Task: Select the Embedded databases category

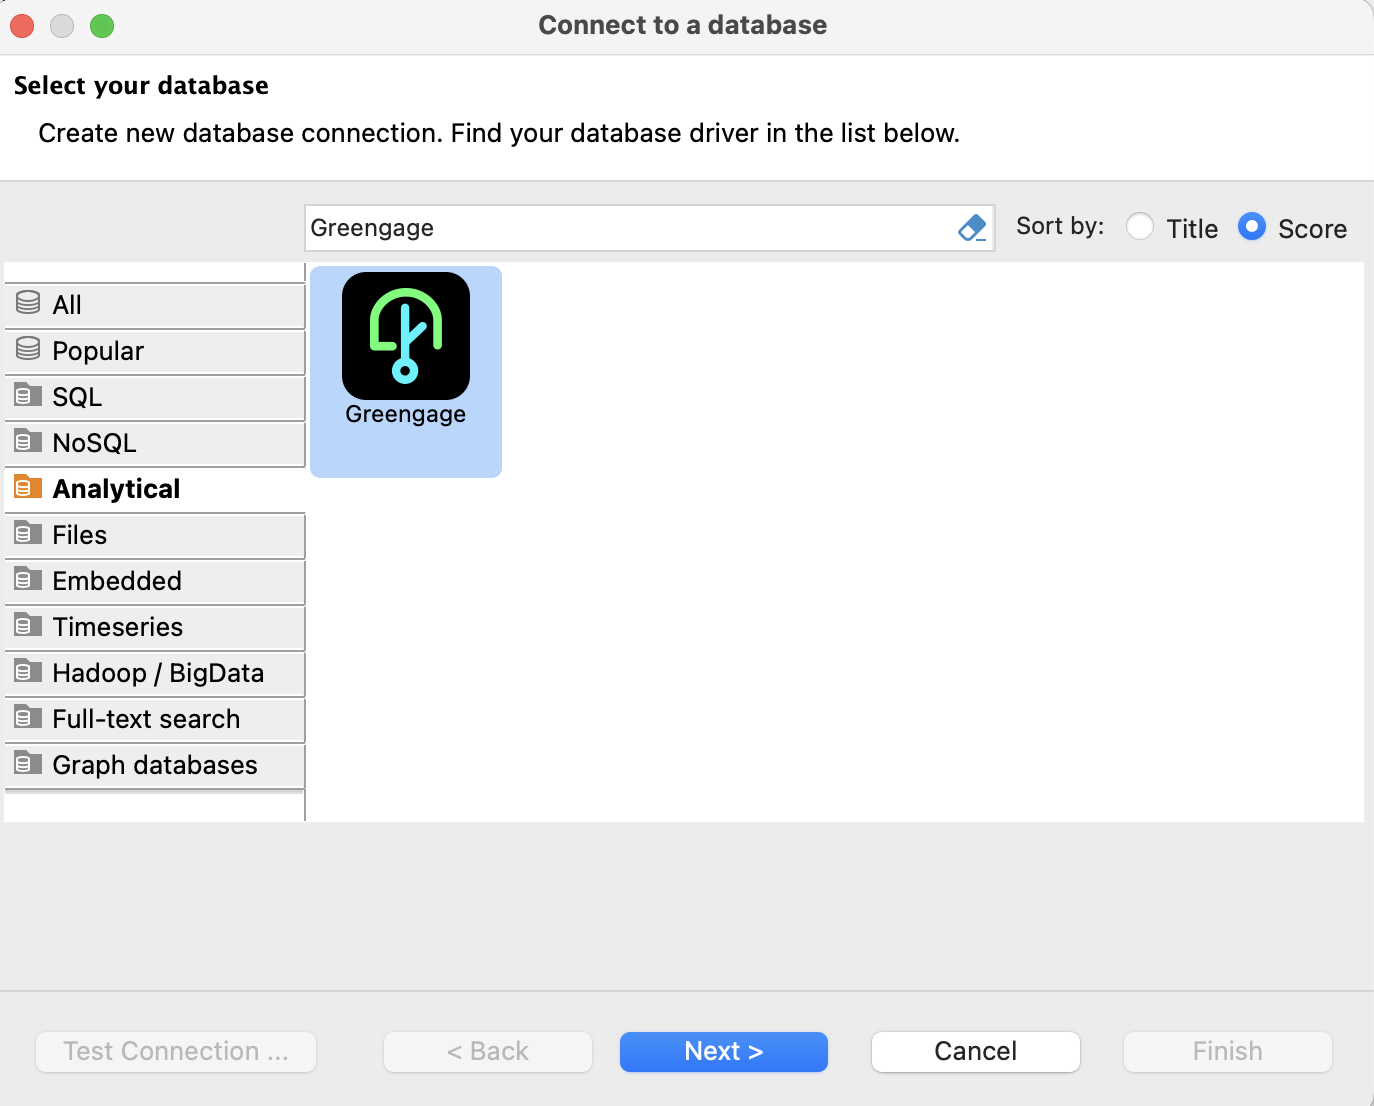Action: [116, 581]
